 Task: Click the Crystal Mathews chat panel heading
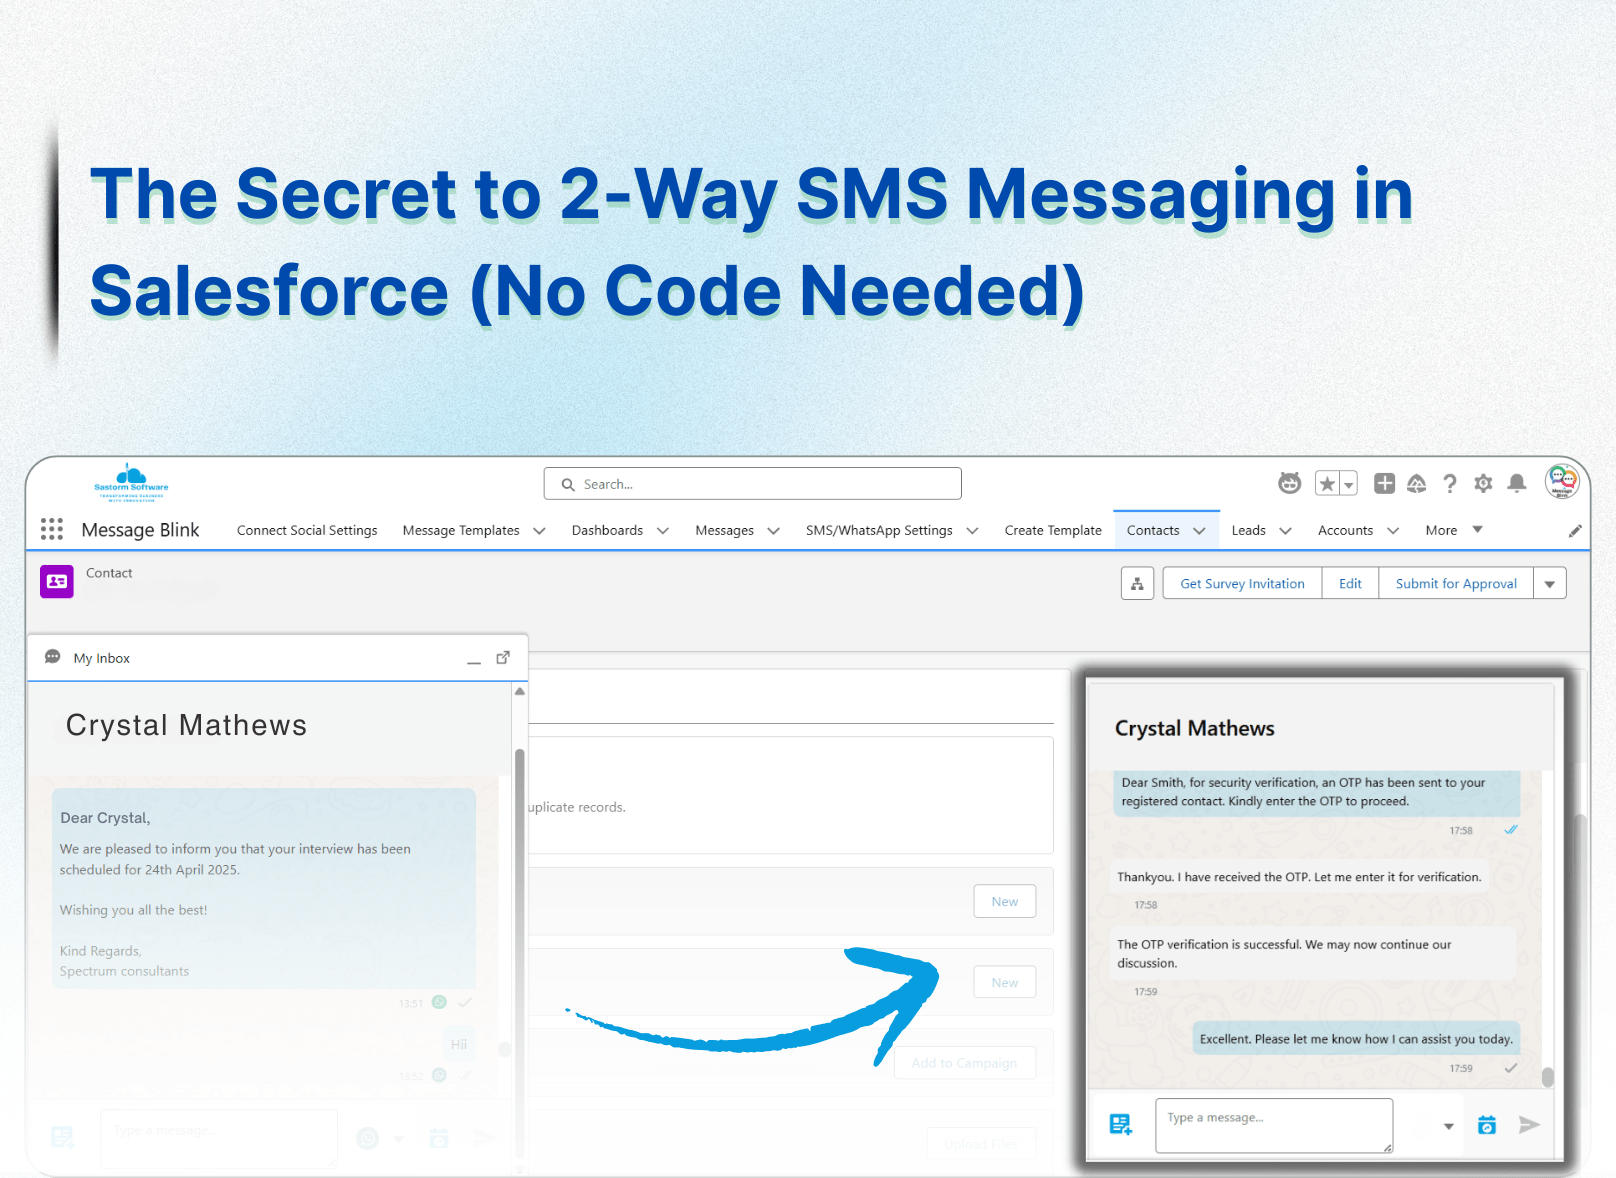click(x=1194, y=728)
